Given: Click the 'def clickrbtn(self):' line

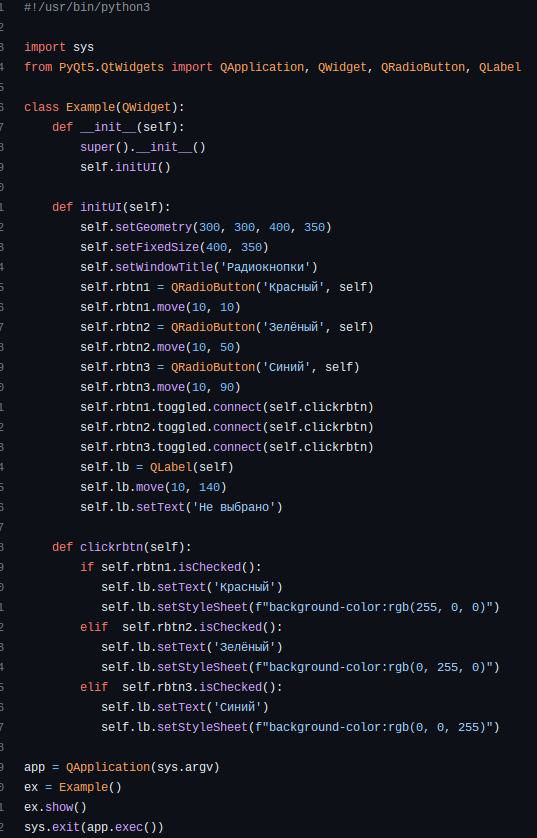Looking at the screenshot, I should tap(122, 547).
